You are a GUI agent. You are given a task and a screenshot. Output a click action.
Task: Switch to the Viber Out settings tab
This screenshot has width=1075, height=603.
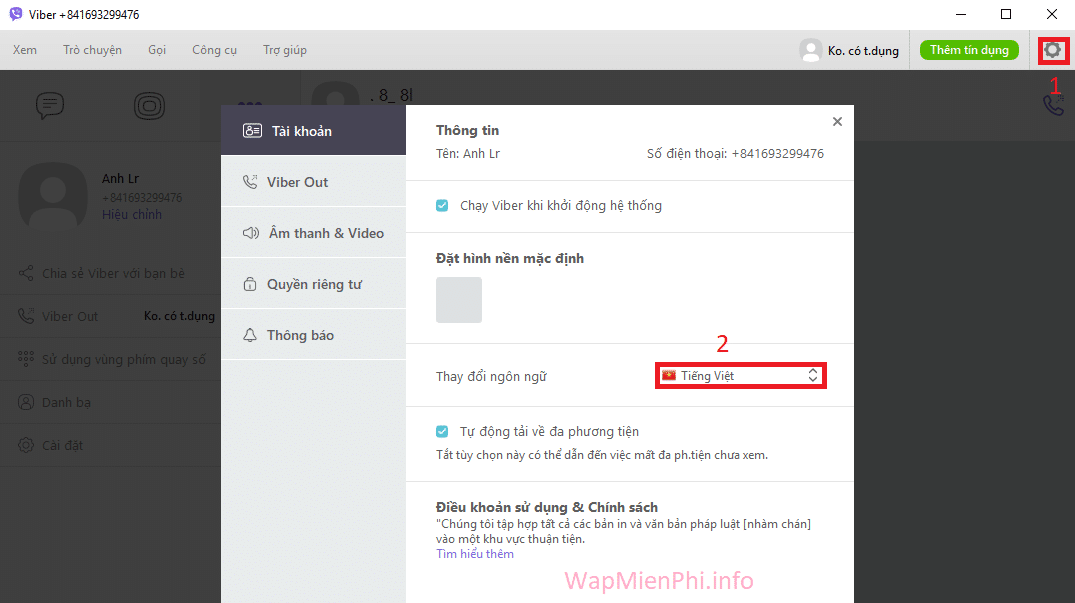point(313,182)
